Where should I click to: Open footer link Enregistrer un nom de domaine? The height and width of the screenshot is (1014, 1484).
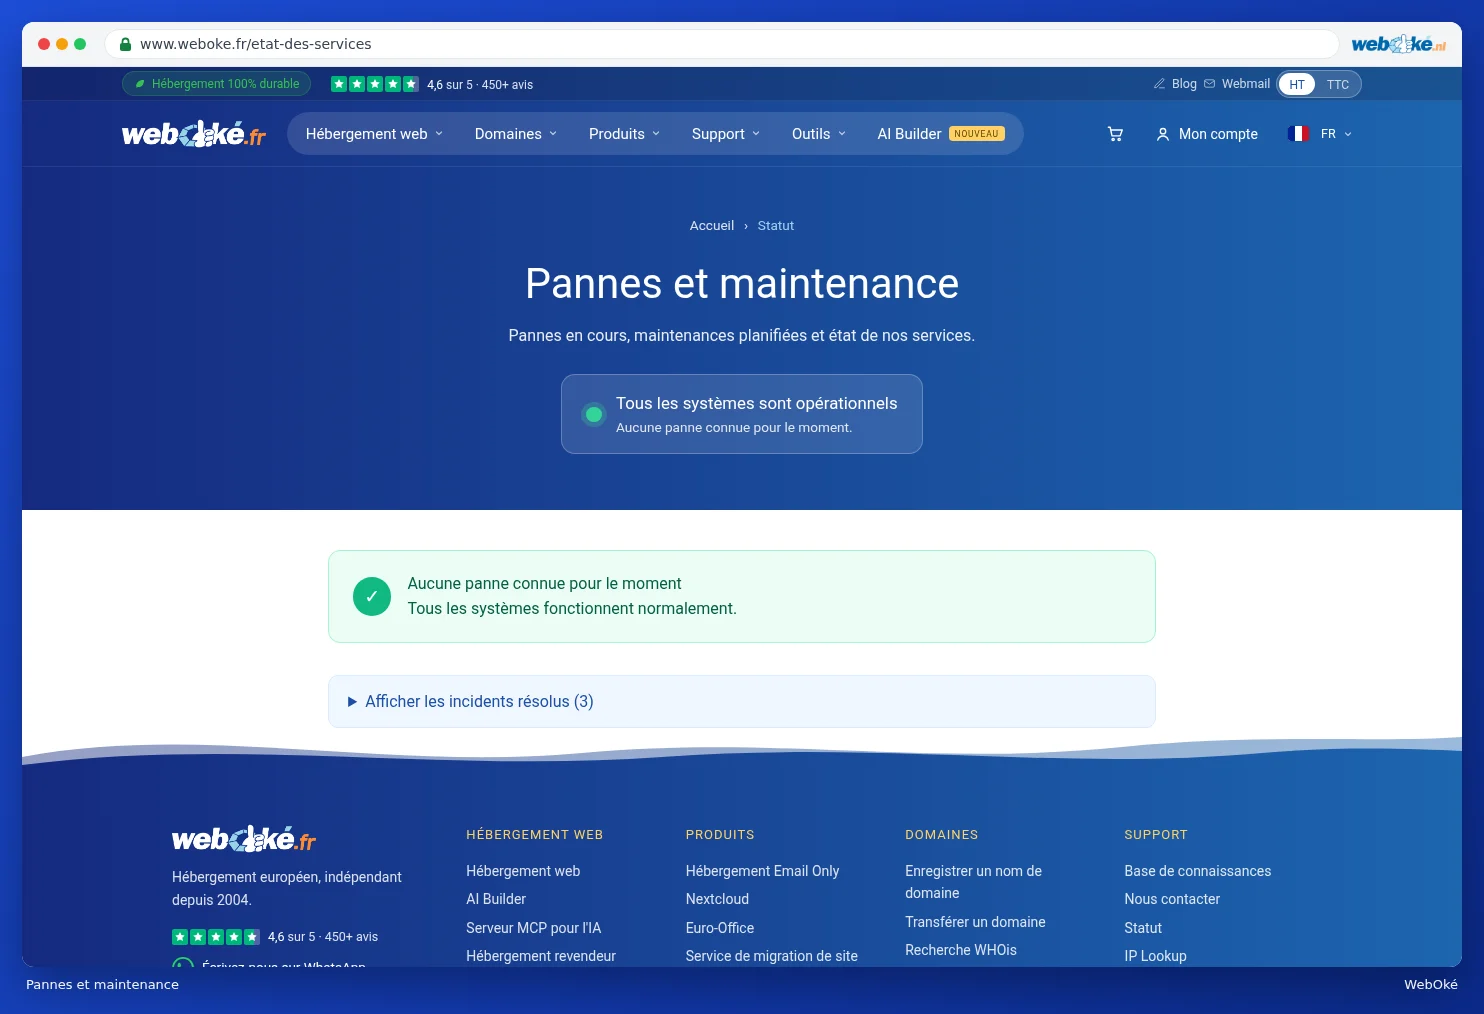[974, 882]
